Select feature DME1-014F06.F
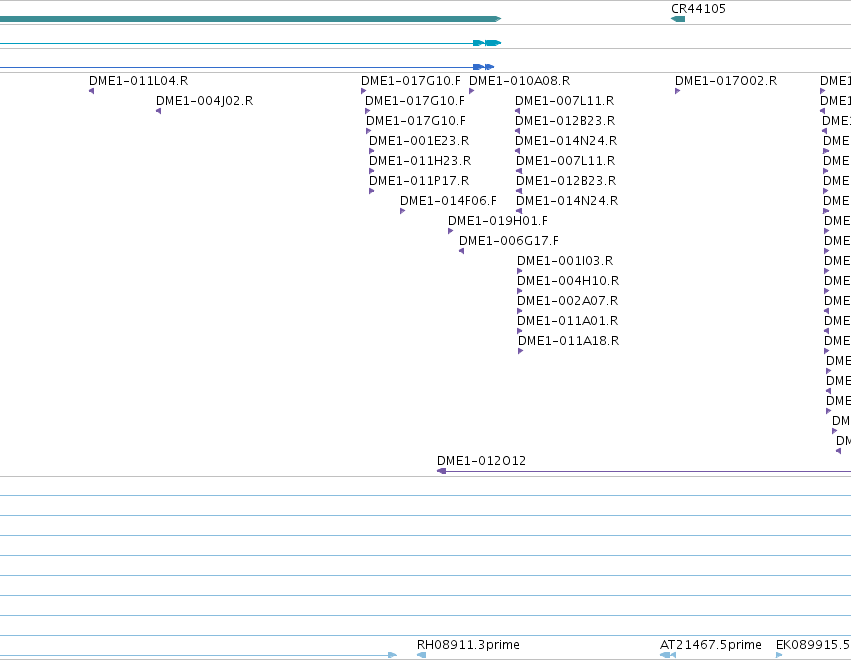The height and width of the screenshot is (660, 851). pyautogui.click(x=403, y=211)
